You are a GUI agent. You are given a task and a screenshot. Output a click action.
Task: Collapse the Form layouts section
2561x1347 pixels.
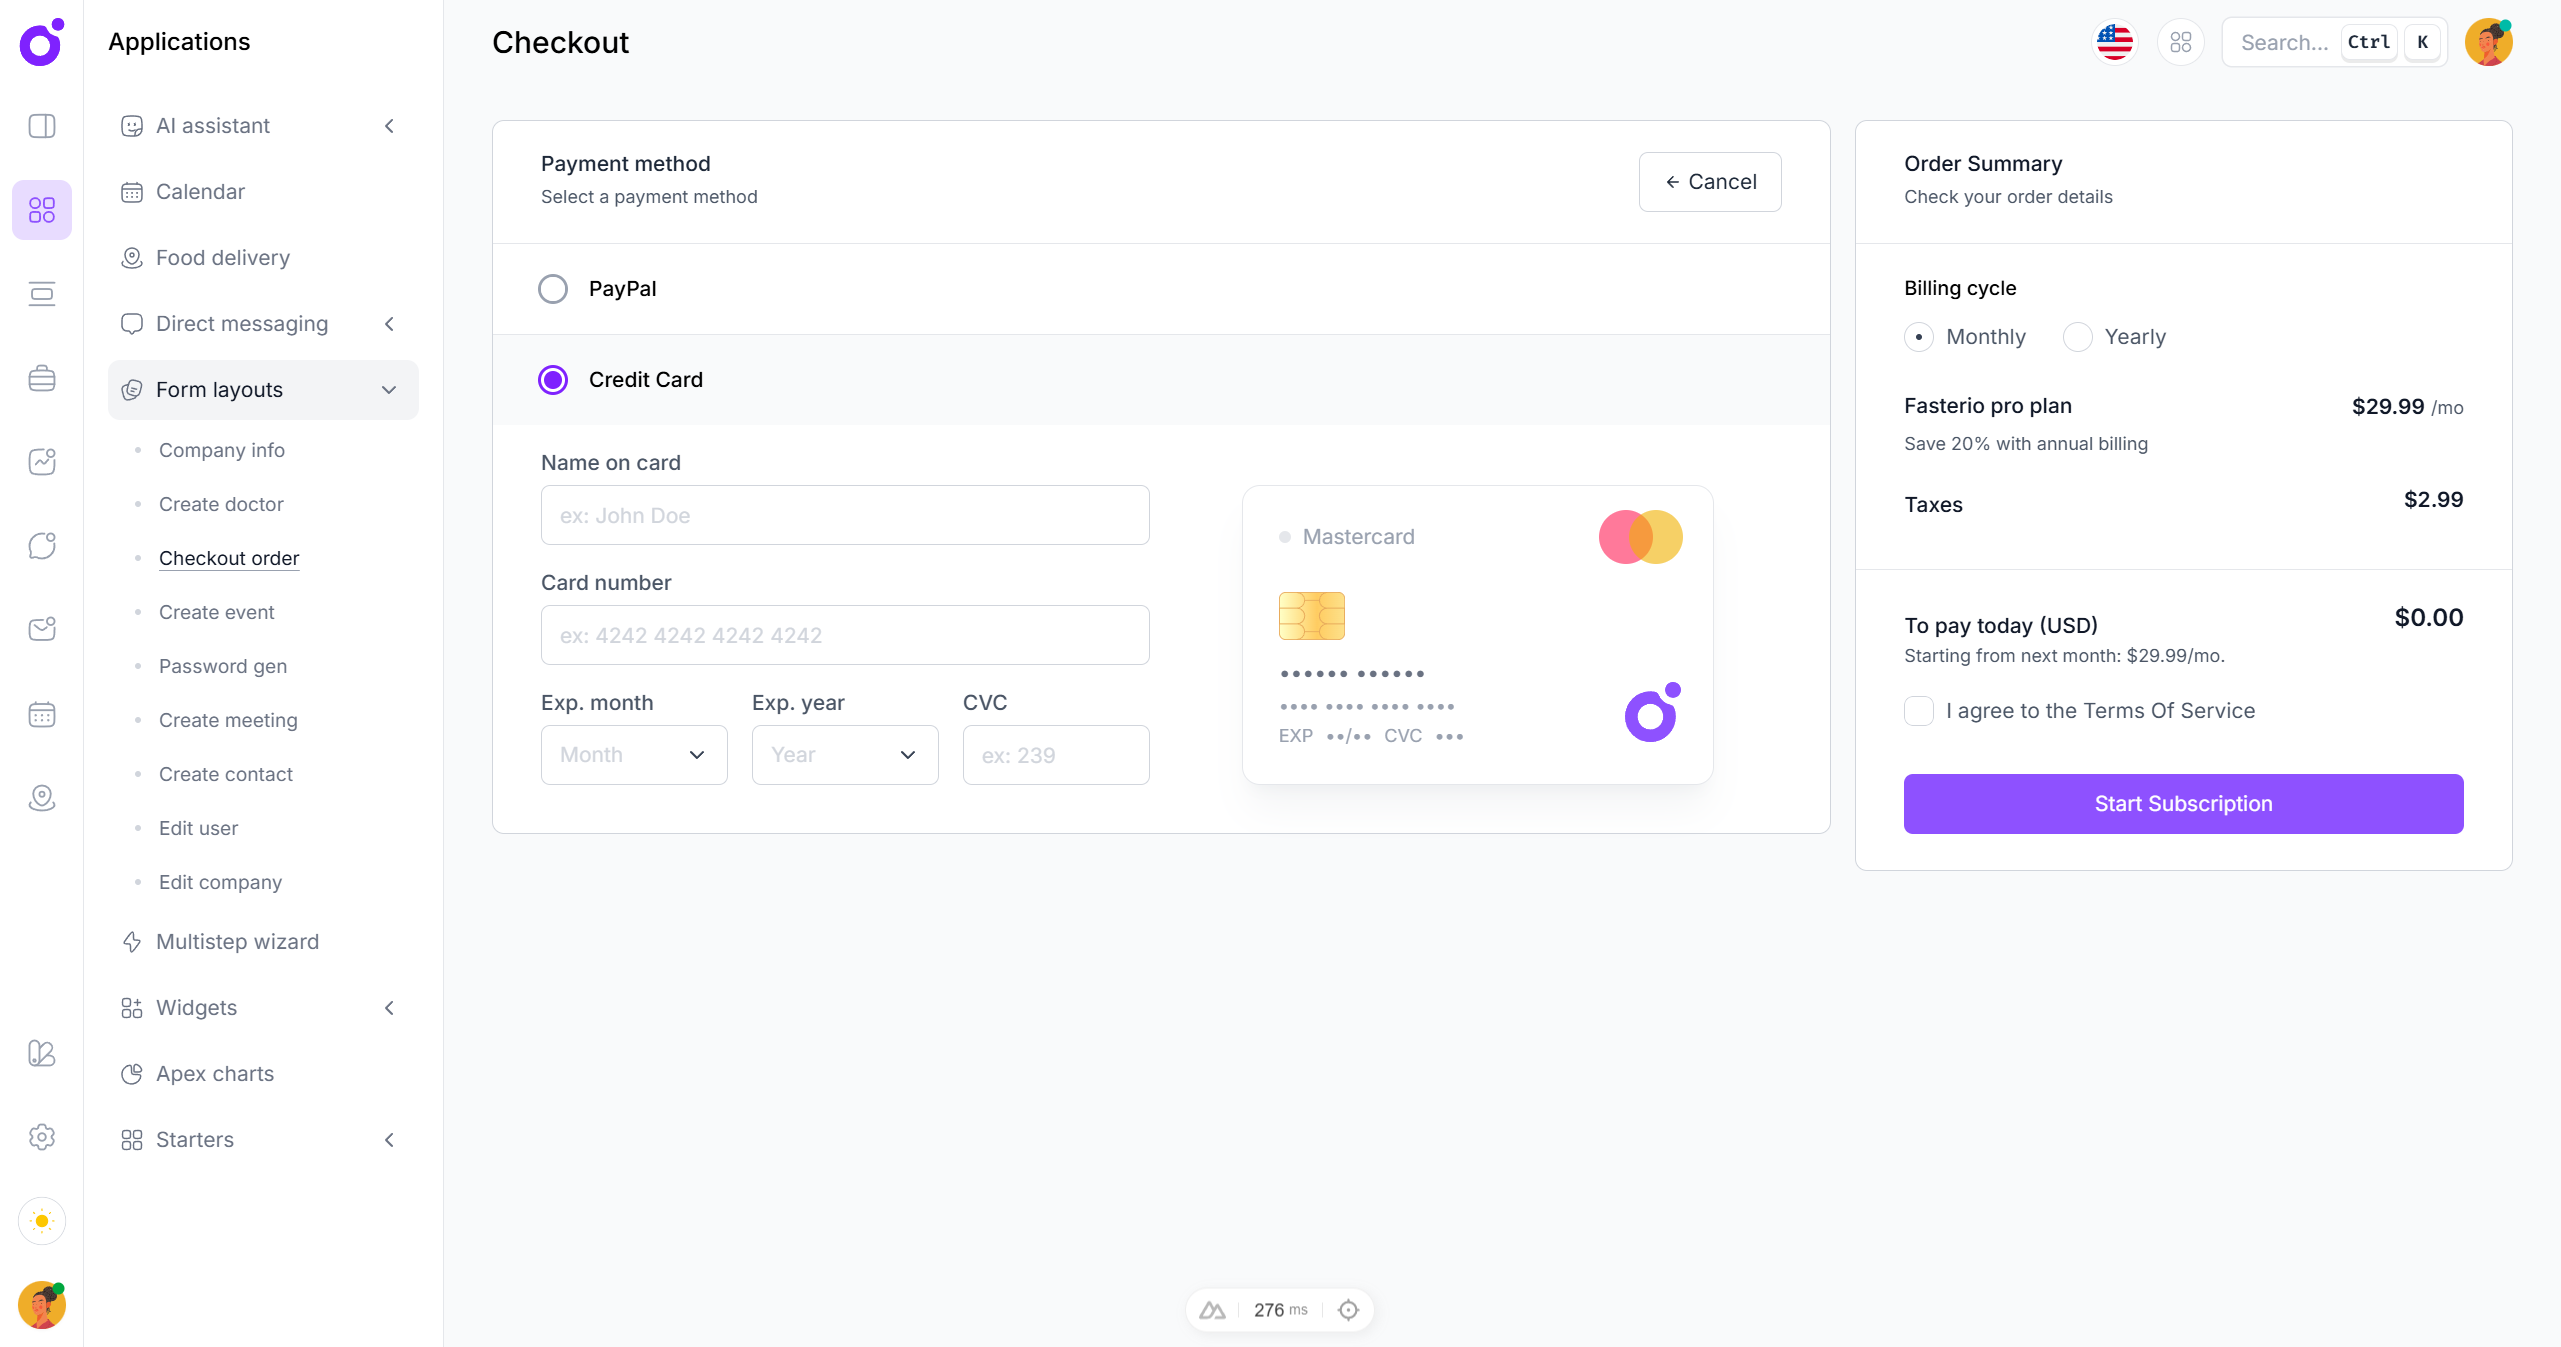pyautogui.click(x=389, y=390)
